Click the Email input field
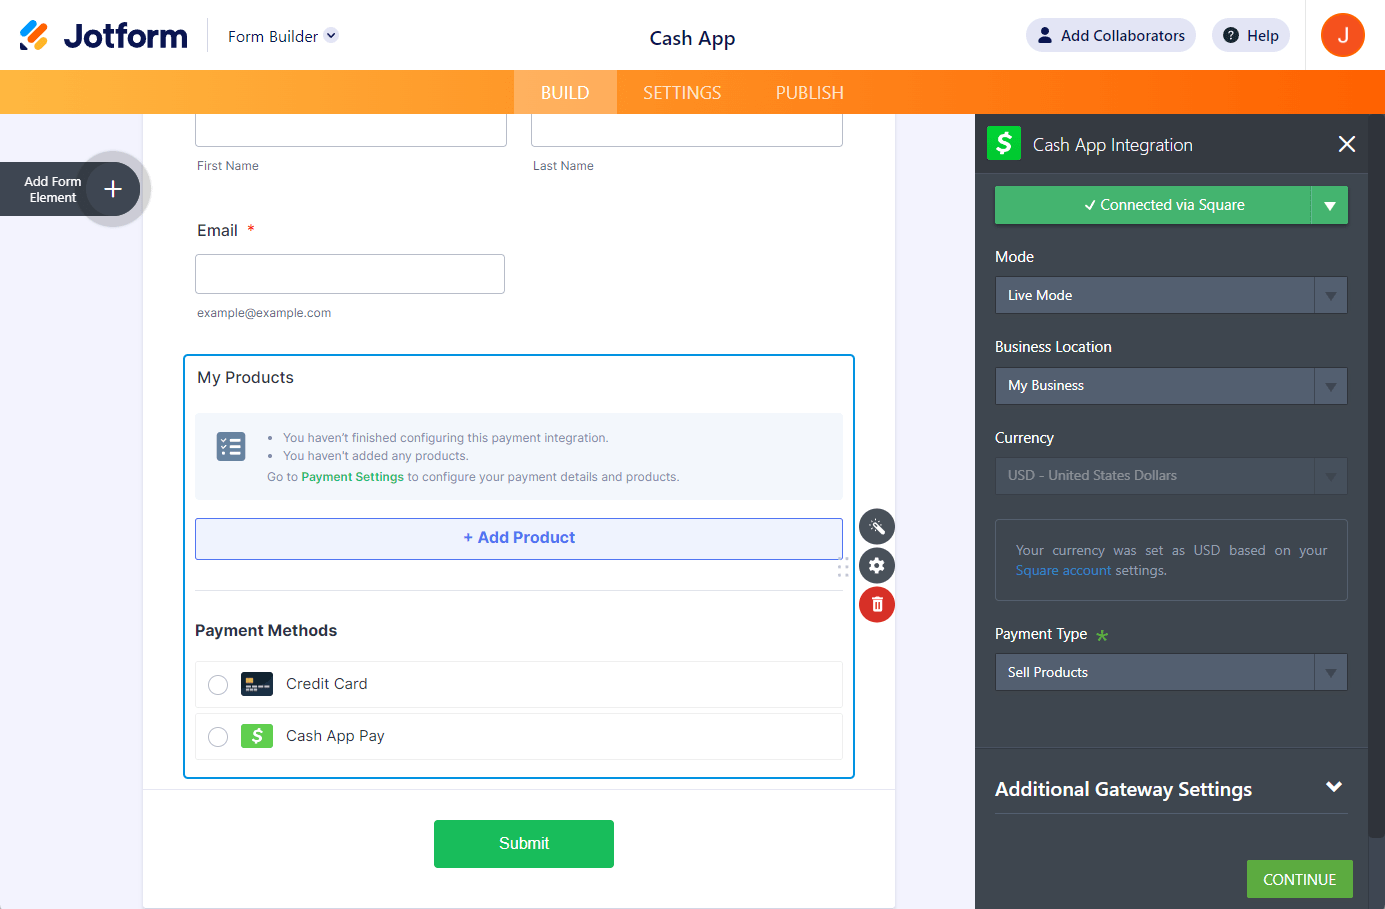This screenshot has width=1385, height=909. tap(350, 274)
